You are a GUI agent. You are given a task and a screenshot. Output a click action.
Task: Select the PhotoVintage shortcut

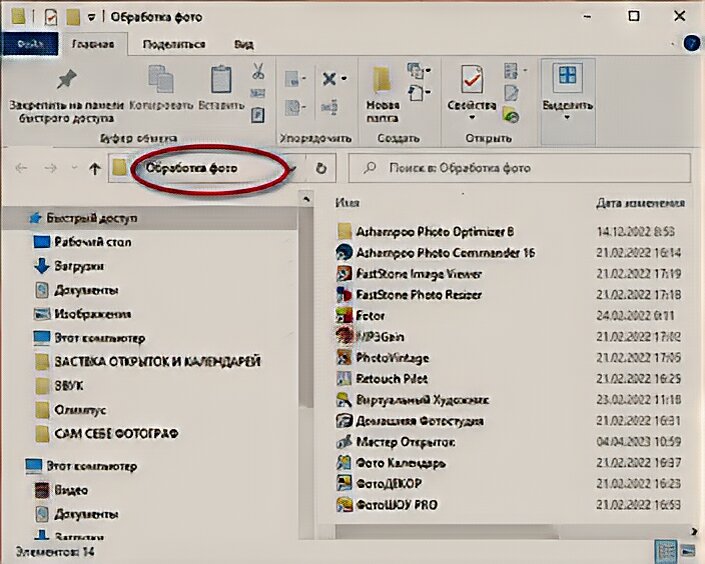point(382,358)
